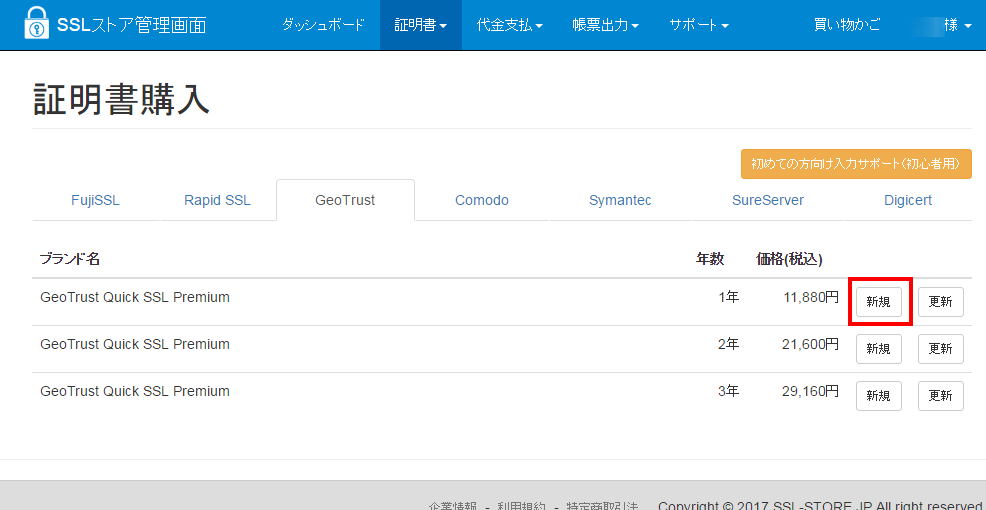Switch to the SureServer tab
Viewport: 986px width, 510px height.
[768, 201]
